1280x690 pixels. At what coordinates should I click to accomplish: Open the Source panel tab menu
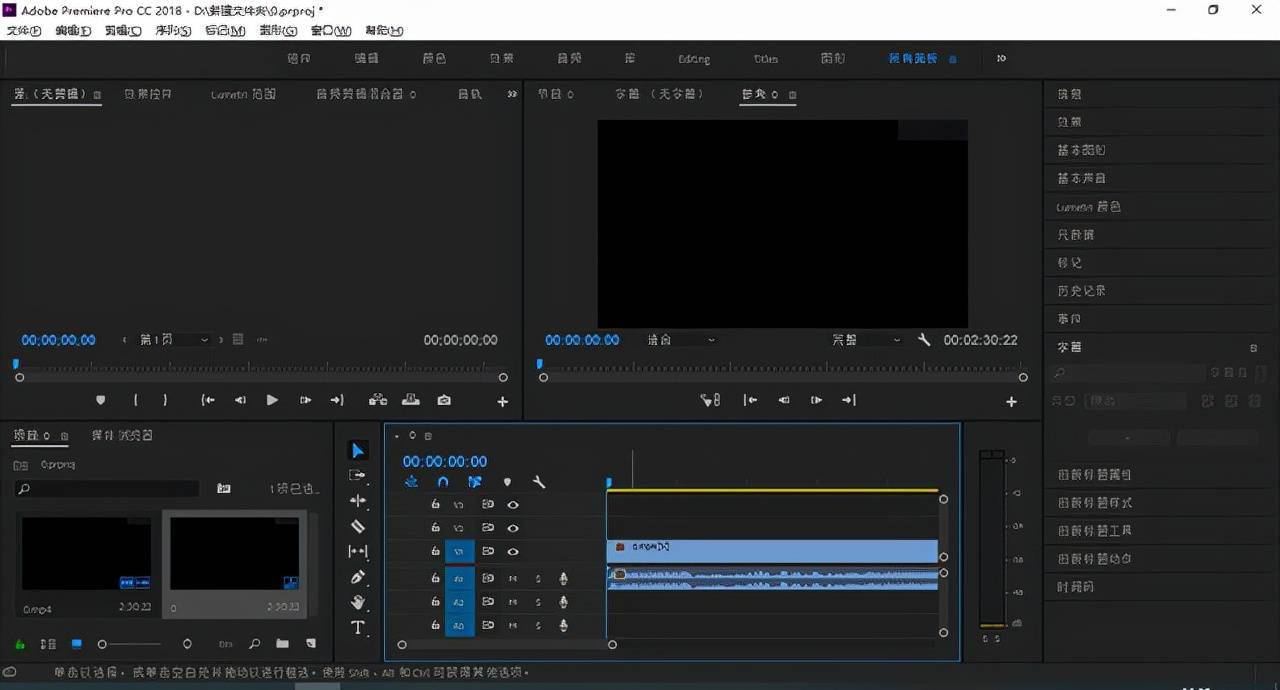coord(97,95)
